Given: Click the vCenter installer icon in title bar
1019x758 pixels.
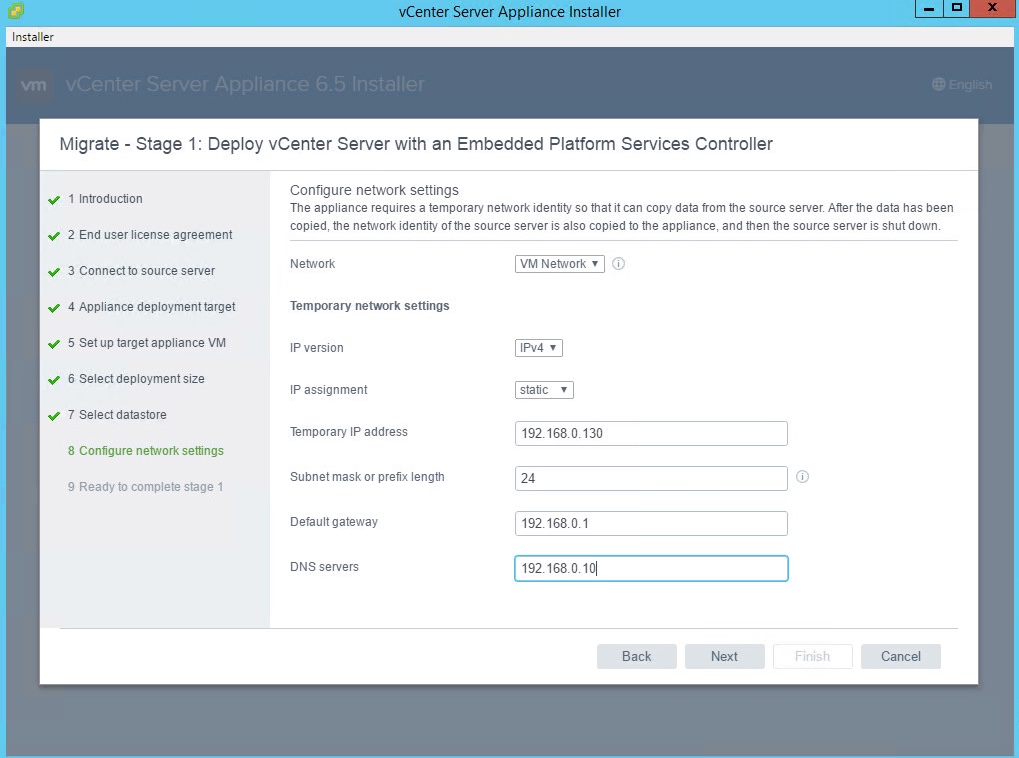Looking at the screenshot, I should (x=15, y=11).
